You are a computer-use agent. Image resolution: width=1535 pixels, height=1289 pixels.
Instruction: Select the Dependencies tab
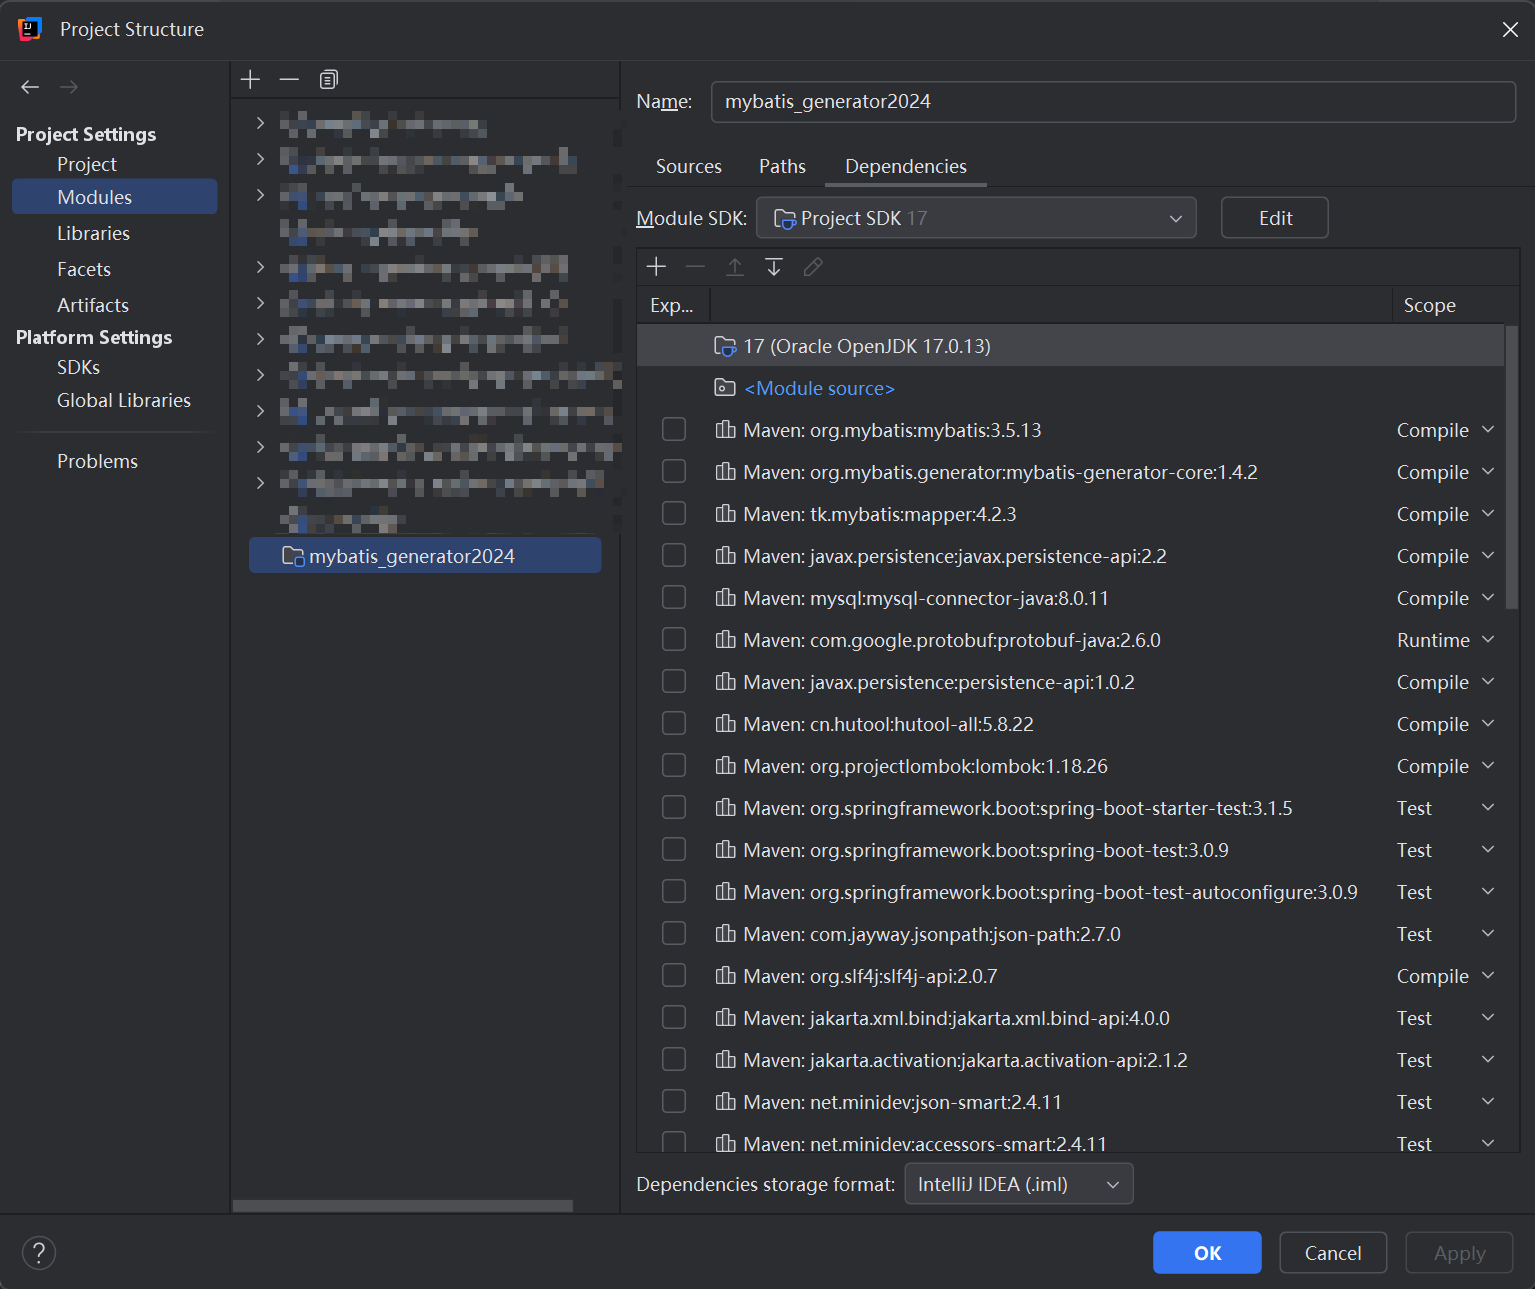pyautogui.click(x=906, y=166)
